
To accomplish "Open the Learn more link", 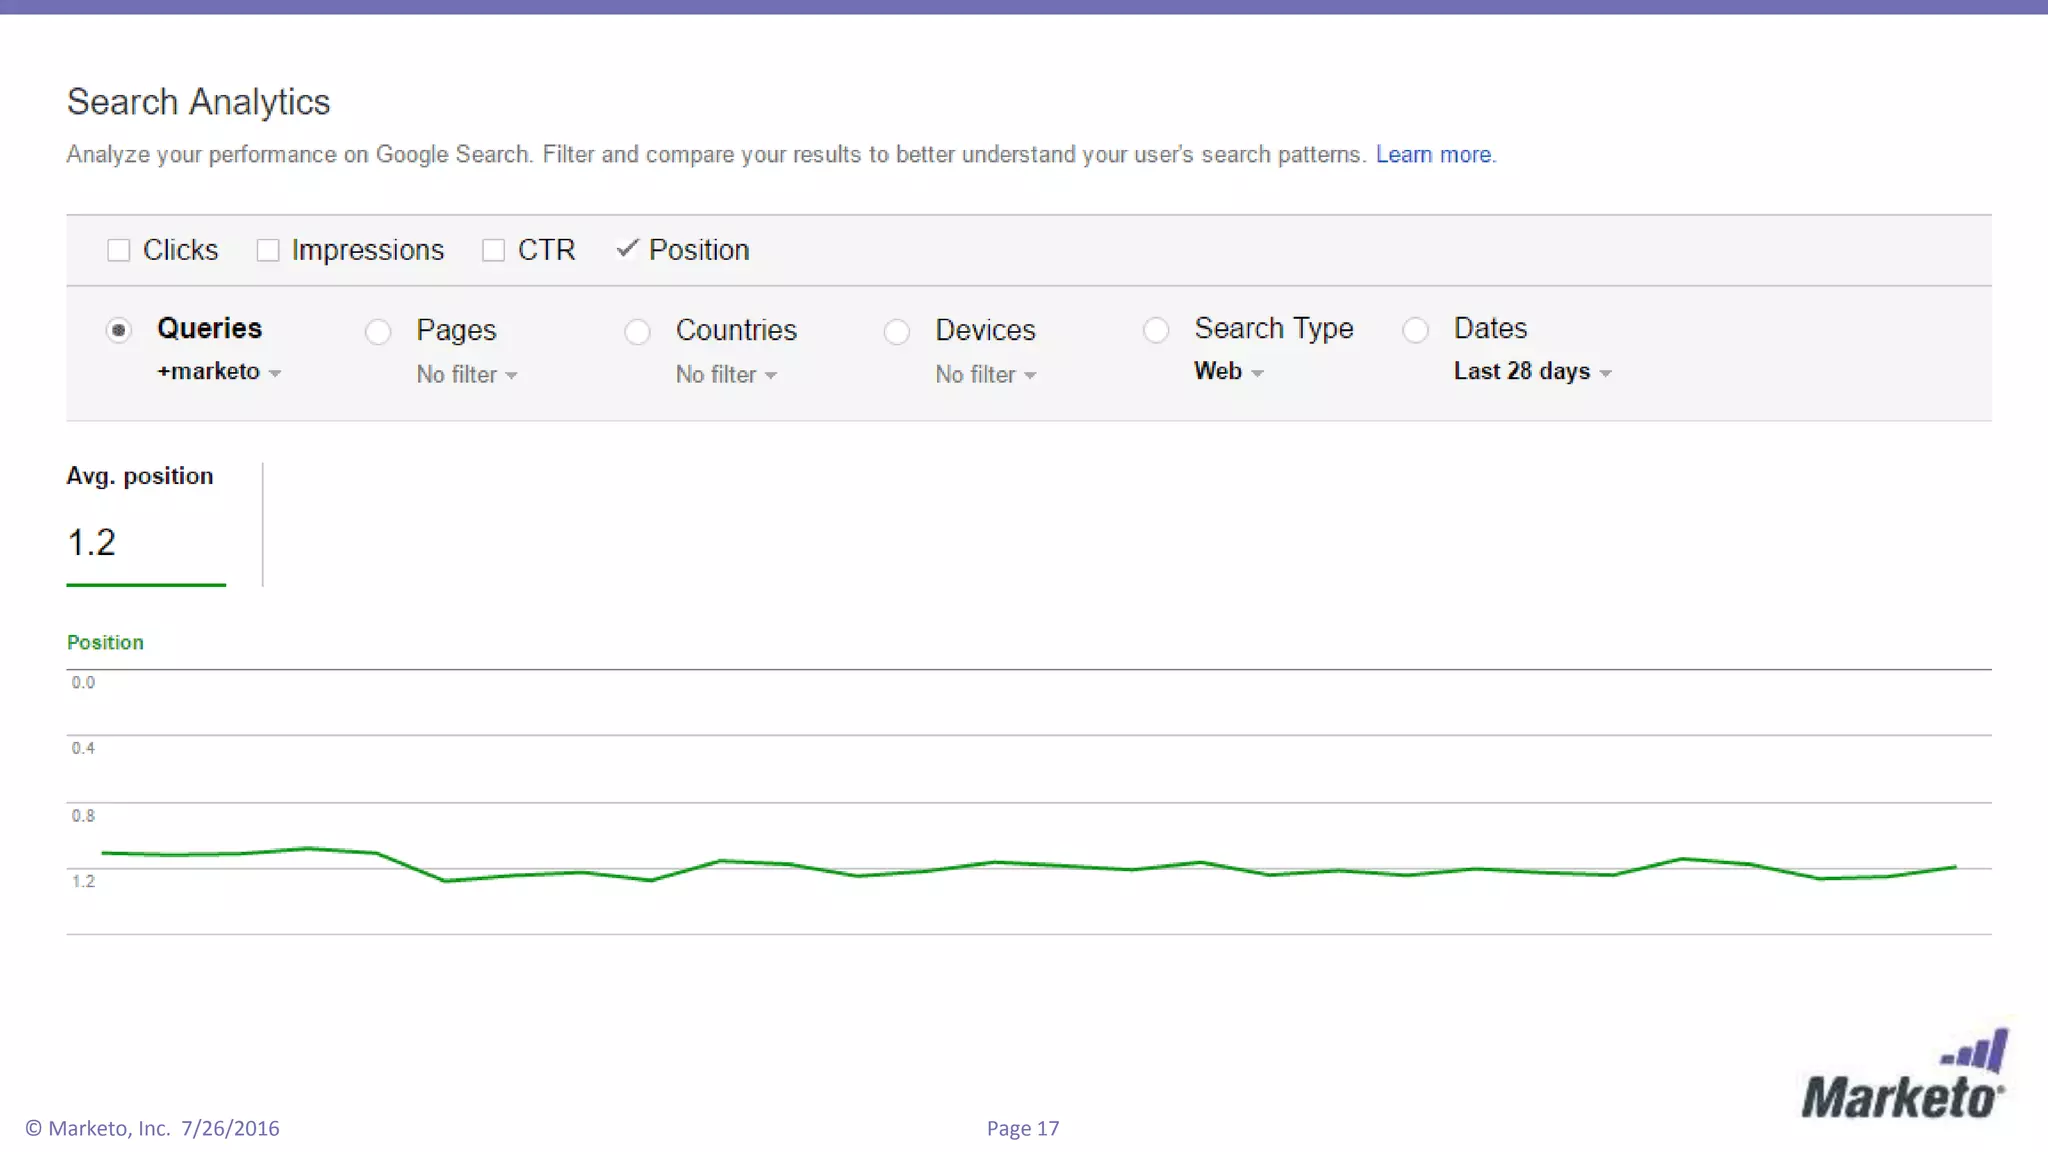I will click(1434, 155).
